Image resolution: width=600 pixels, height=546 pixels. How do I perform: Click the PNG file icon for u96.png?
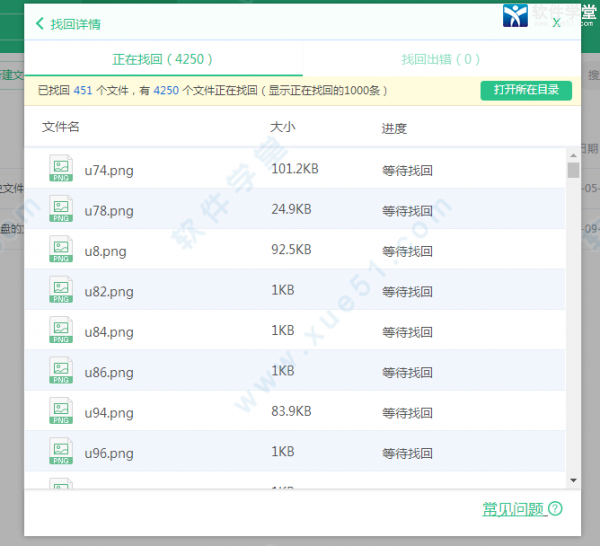[62, 451]
